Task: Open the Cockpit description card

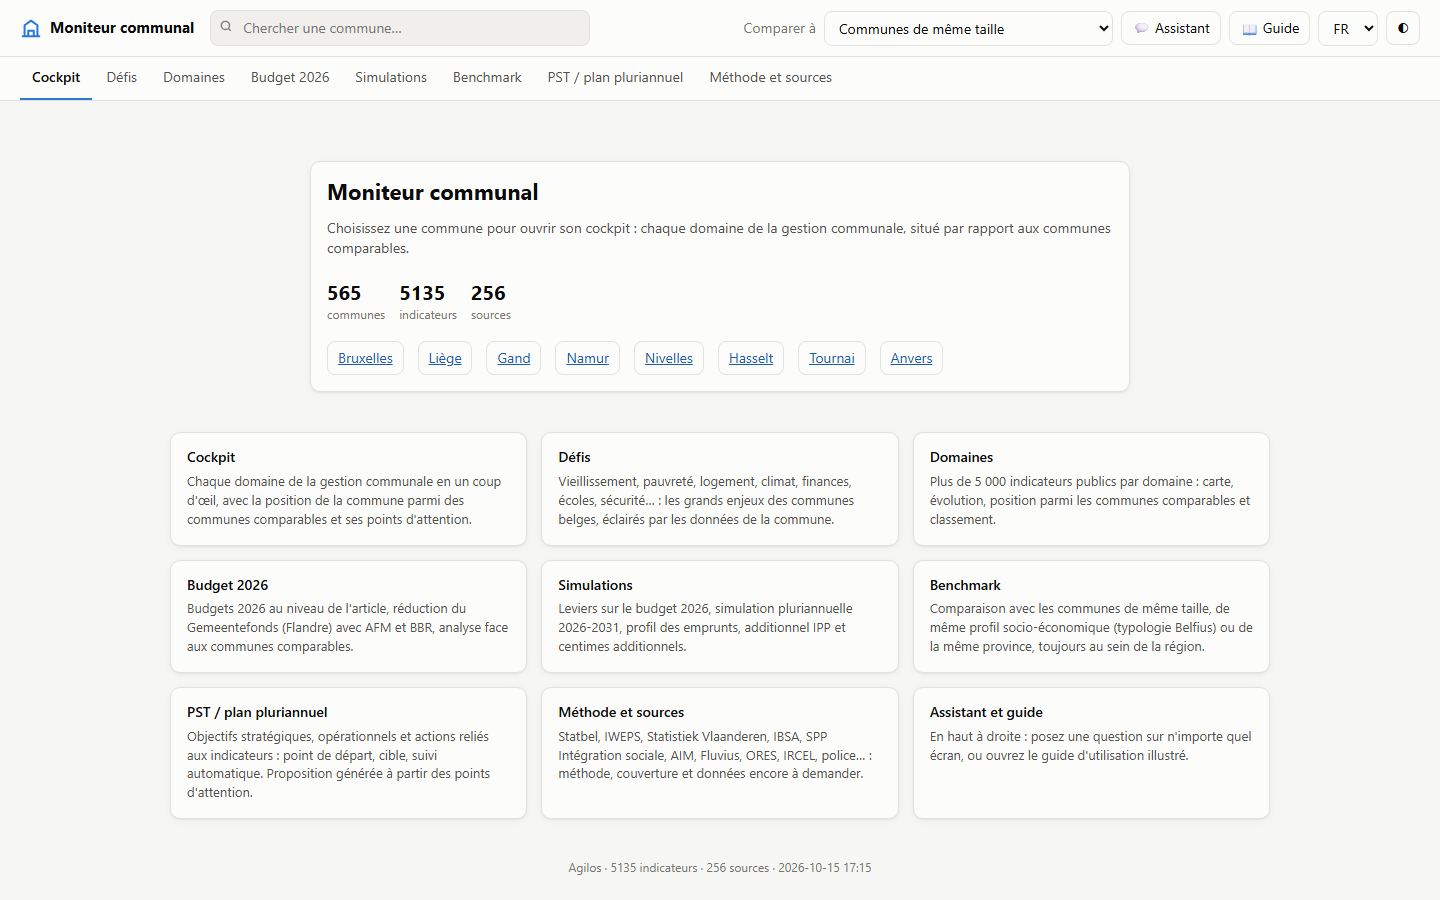Action: pyautogui.click(x=348, y=489)
